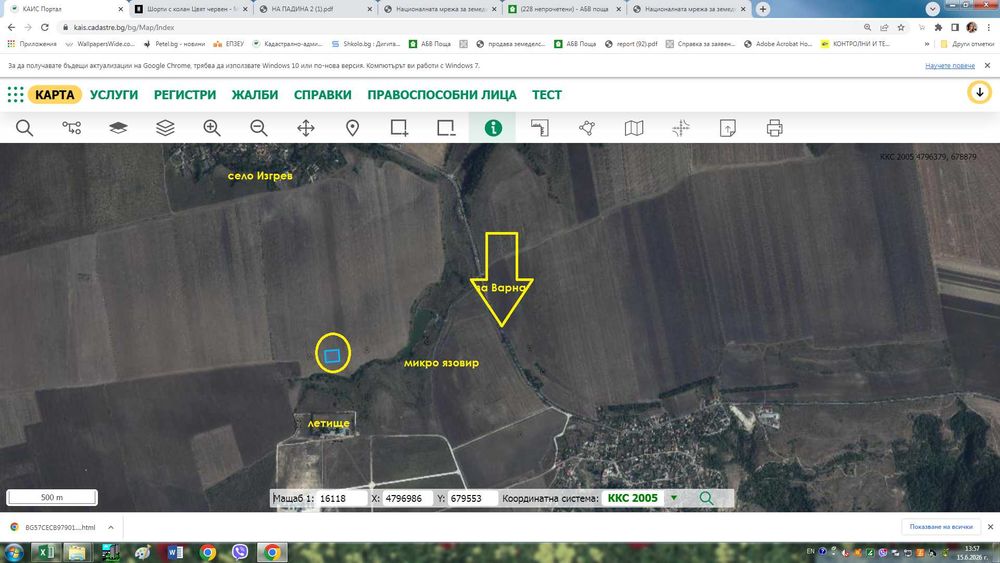The image size is (1000, 563).
Task: Switch to the АБВ поща tab
Action: 564,9
